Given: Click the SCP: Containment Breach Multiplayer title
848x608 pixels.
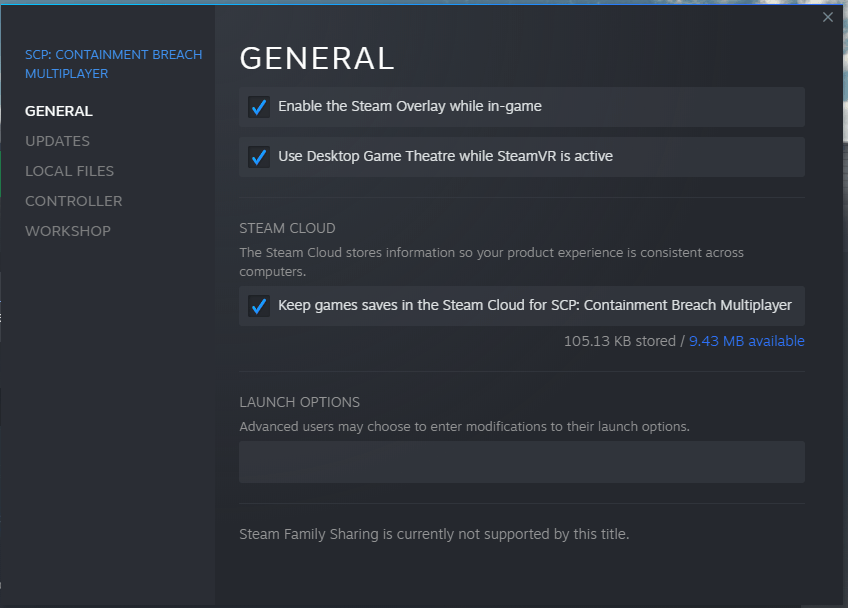Looking at the screenshot, I should (113, 64).
